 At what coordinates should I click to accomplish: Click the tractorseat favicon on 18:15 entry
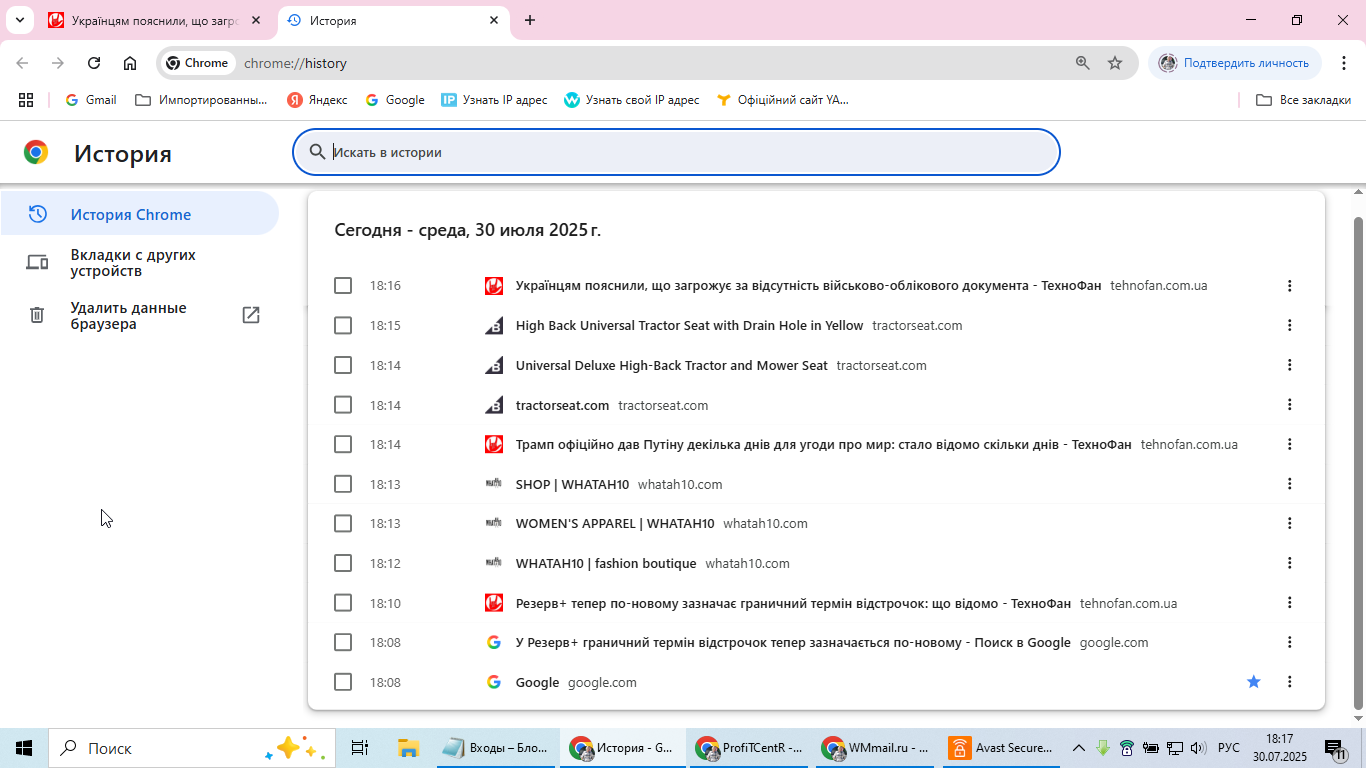494,325
